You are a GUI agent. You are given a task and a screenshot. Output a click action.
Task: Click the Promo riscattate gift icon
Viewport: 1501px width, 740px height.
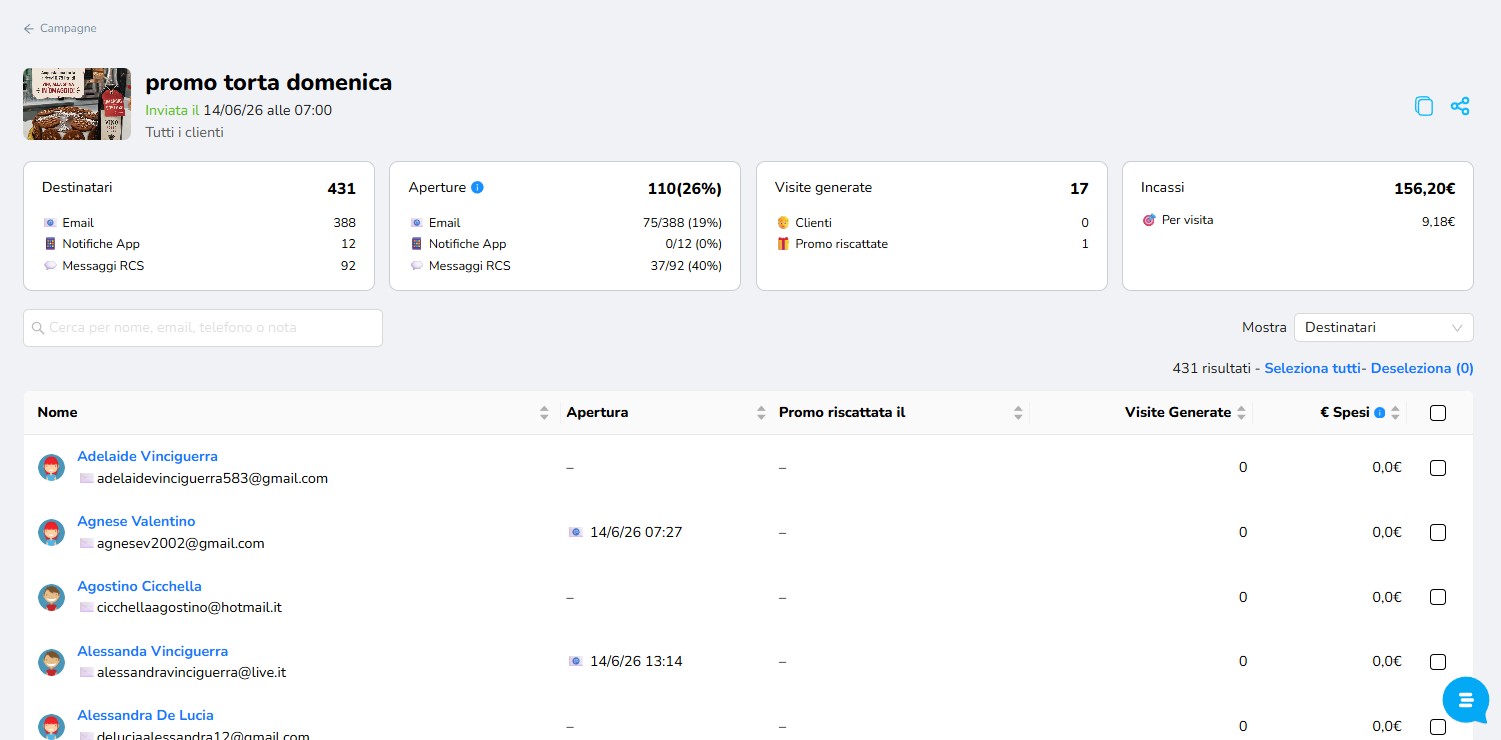click(783, 244)
